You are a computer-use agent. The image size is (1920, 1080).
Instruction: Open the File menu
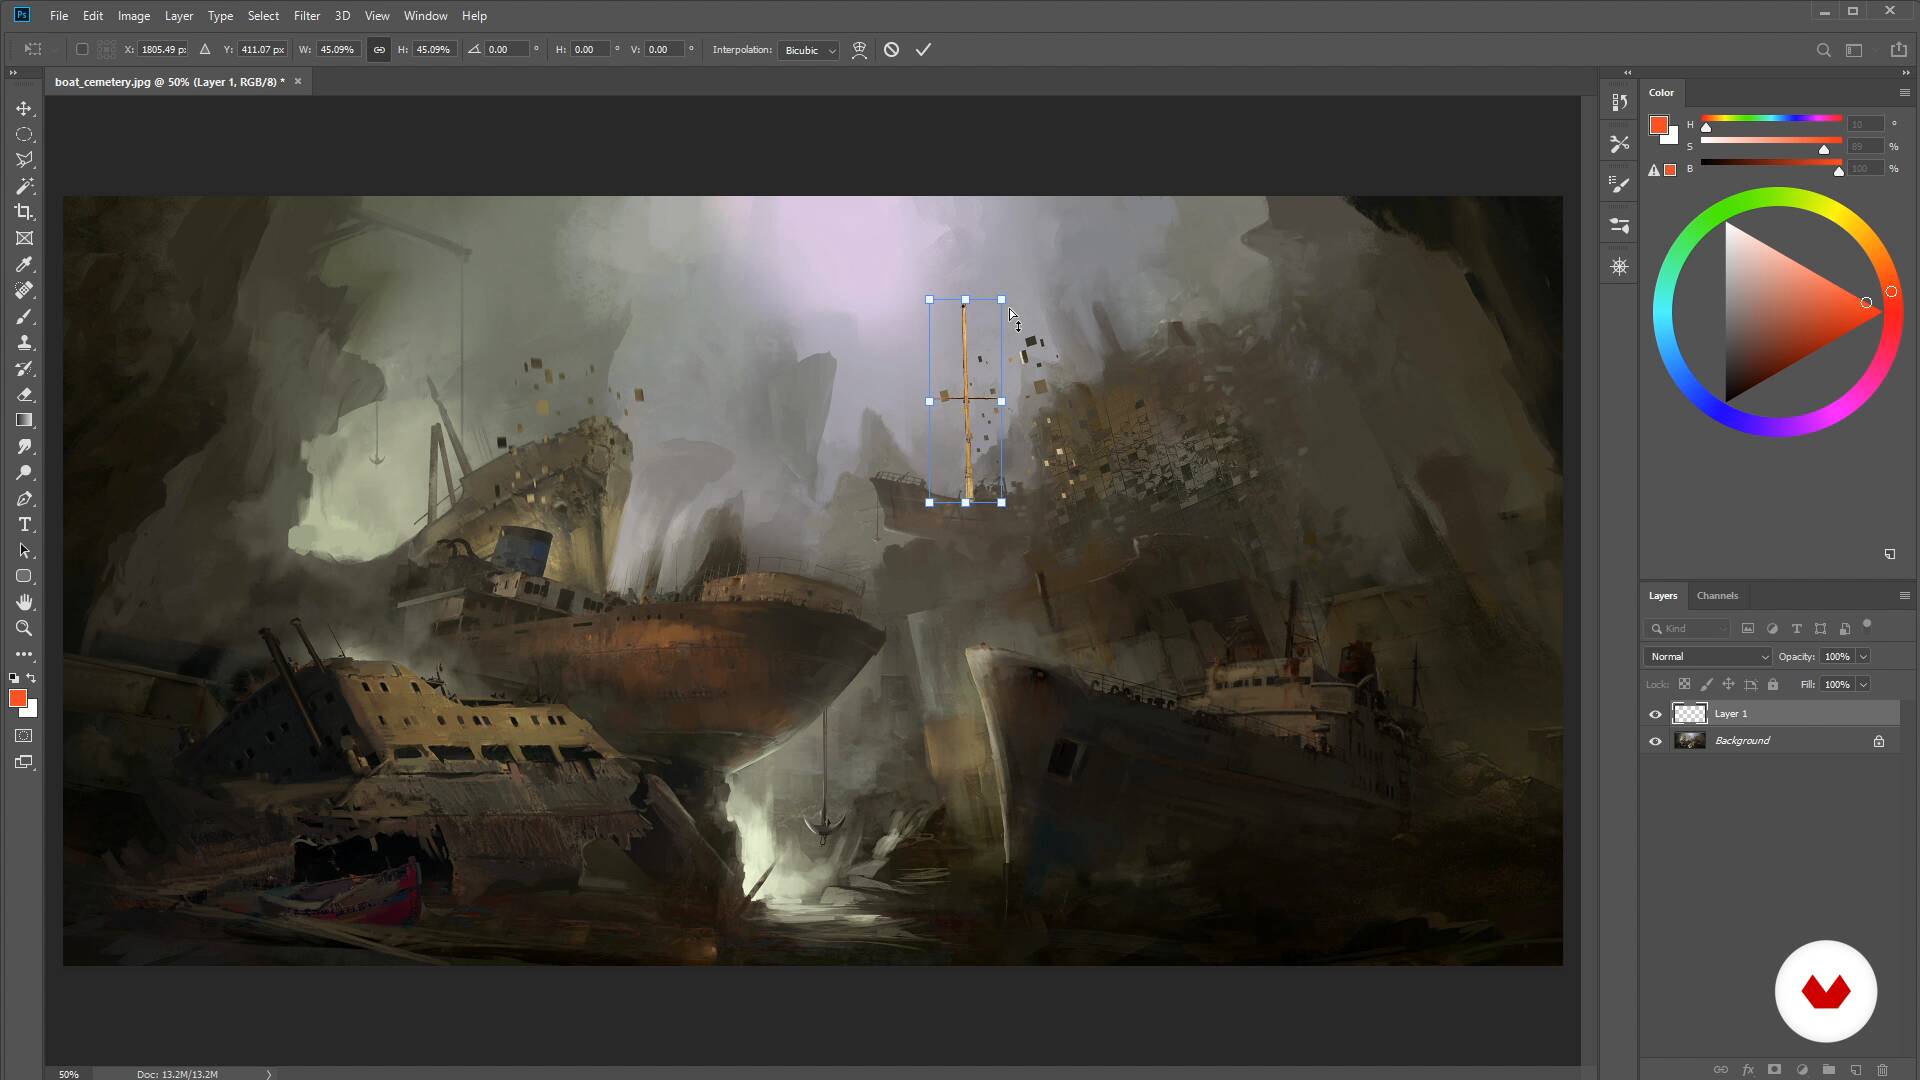click(x=59, y=16)
